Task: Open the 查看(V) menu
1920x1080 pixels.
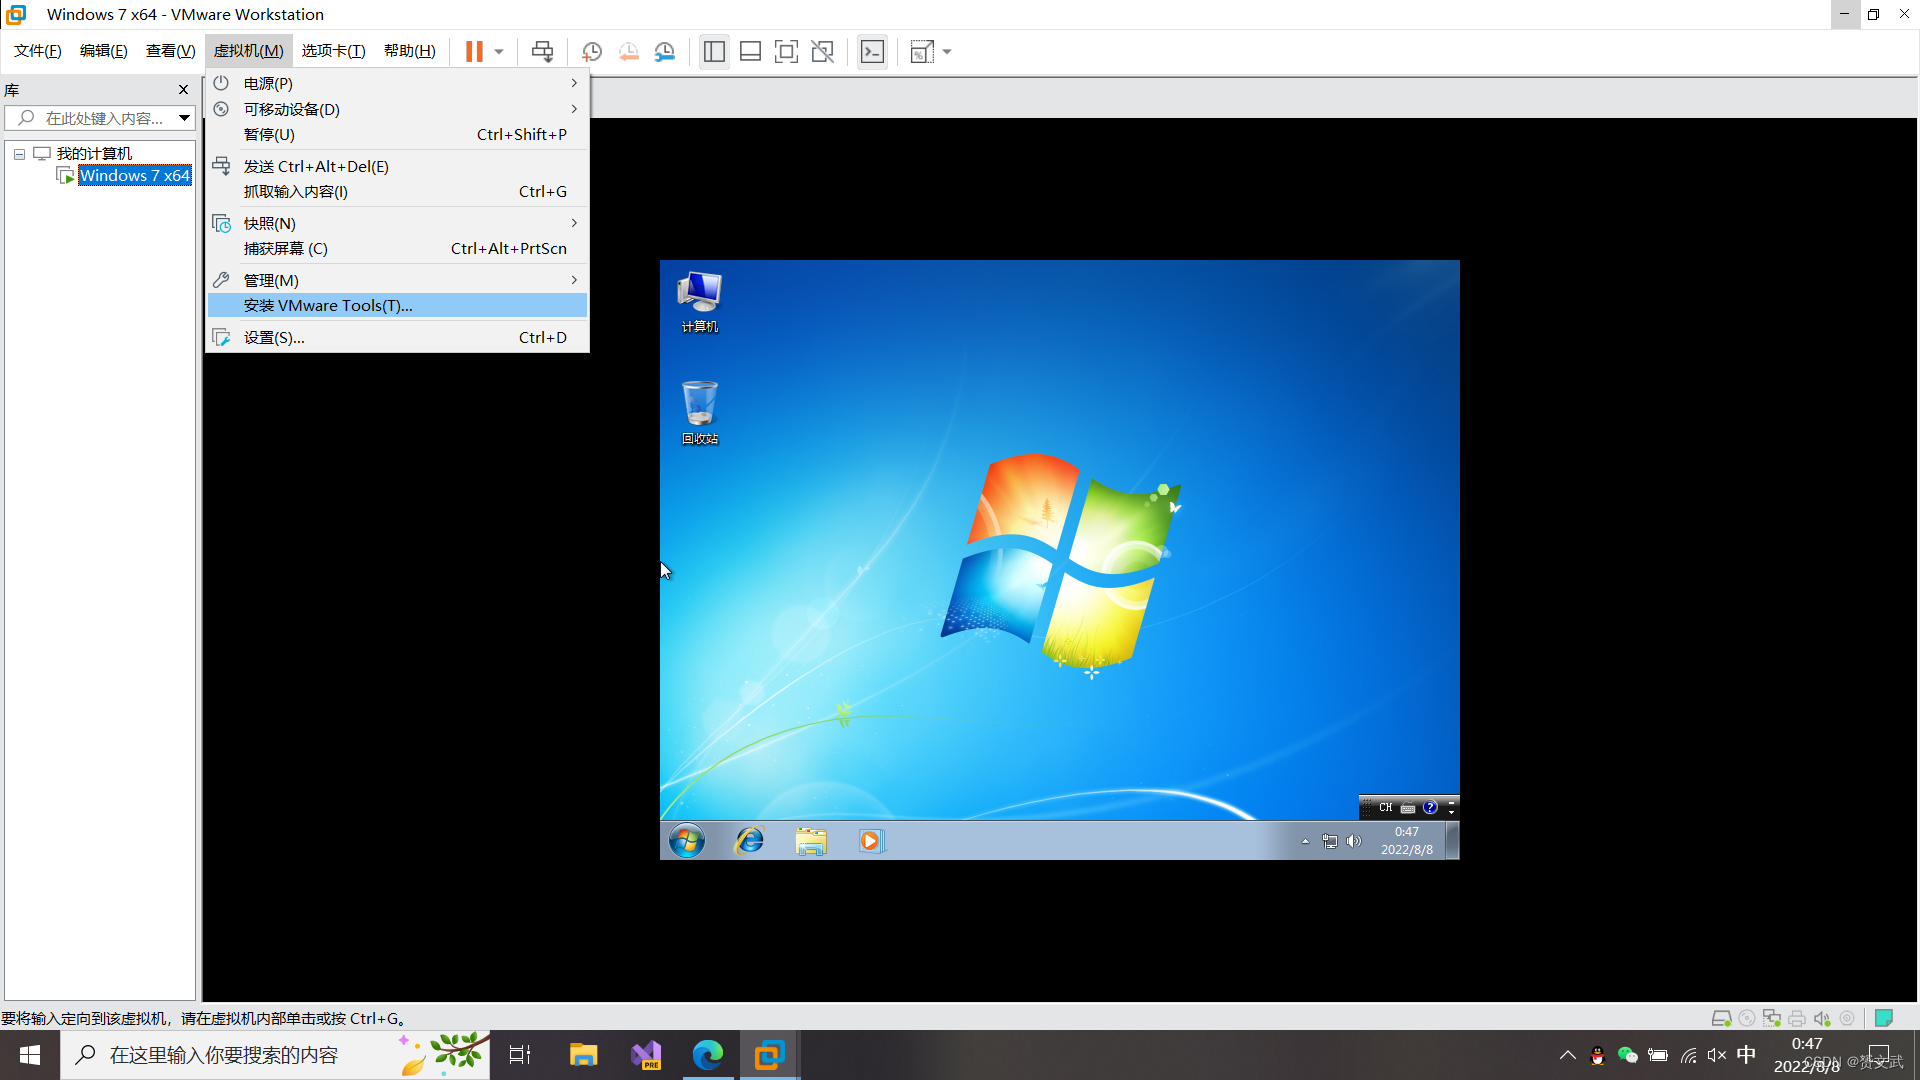Action: pyautogui.click(x=170, y=51)
